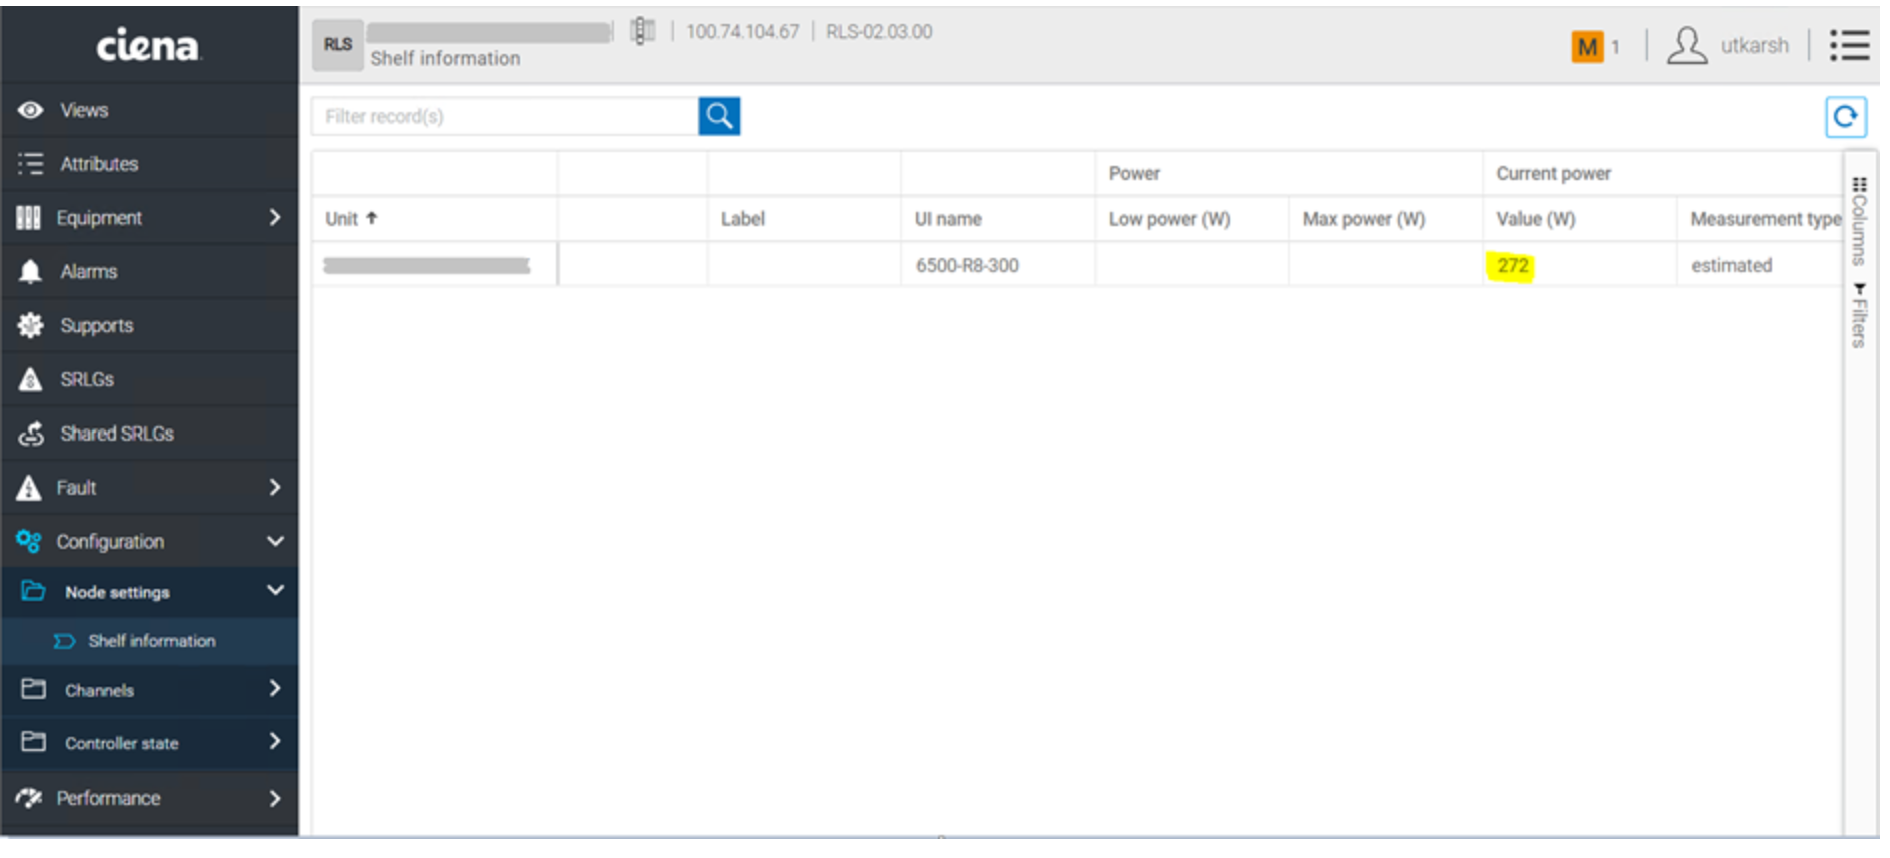
Task: Open the Attributes menu item
Action: click(150, 164)
